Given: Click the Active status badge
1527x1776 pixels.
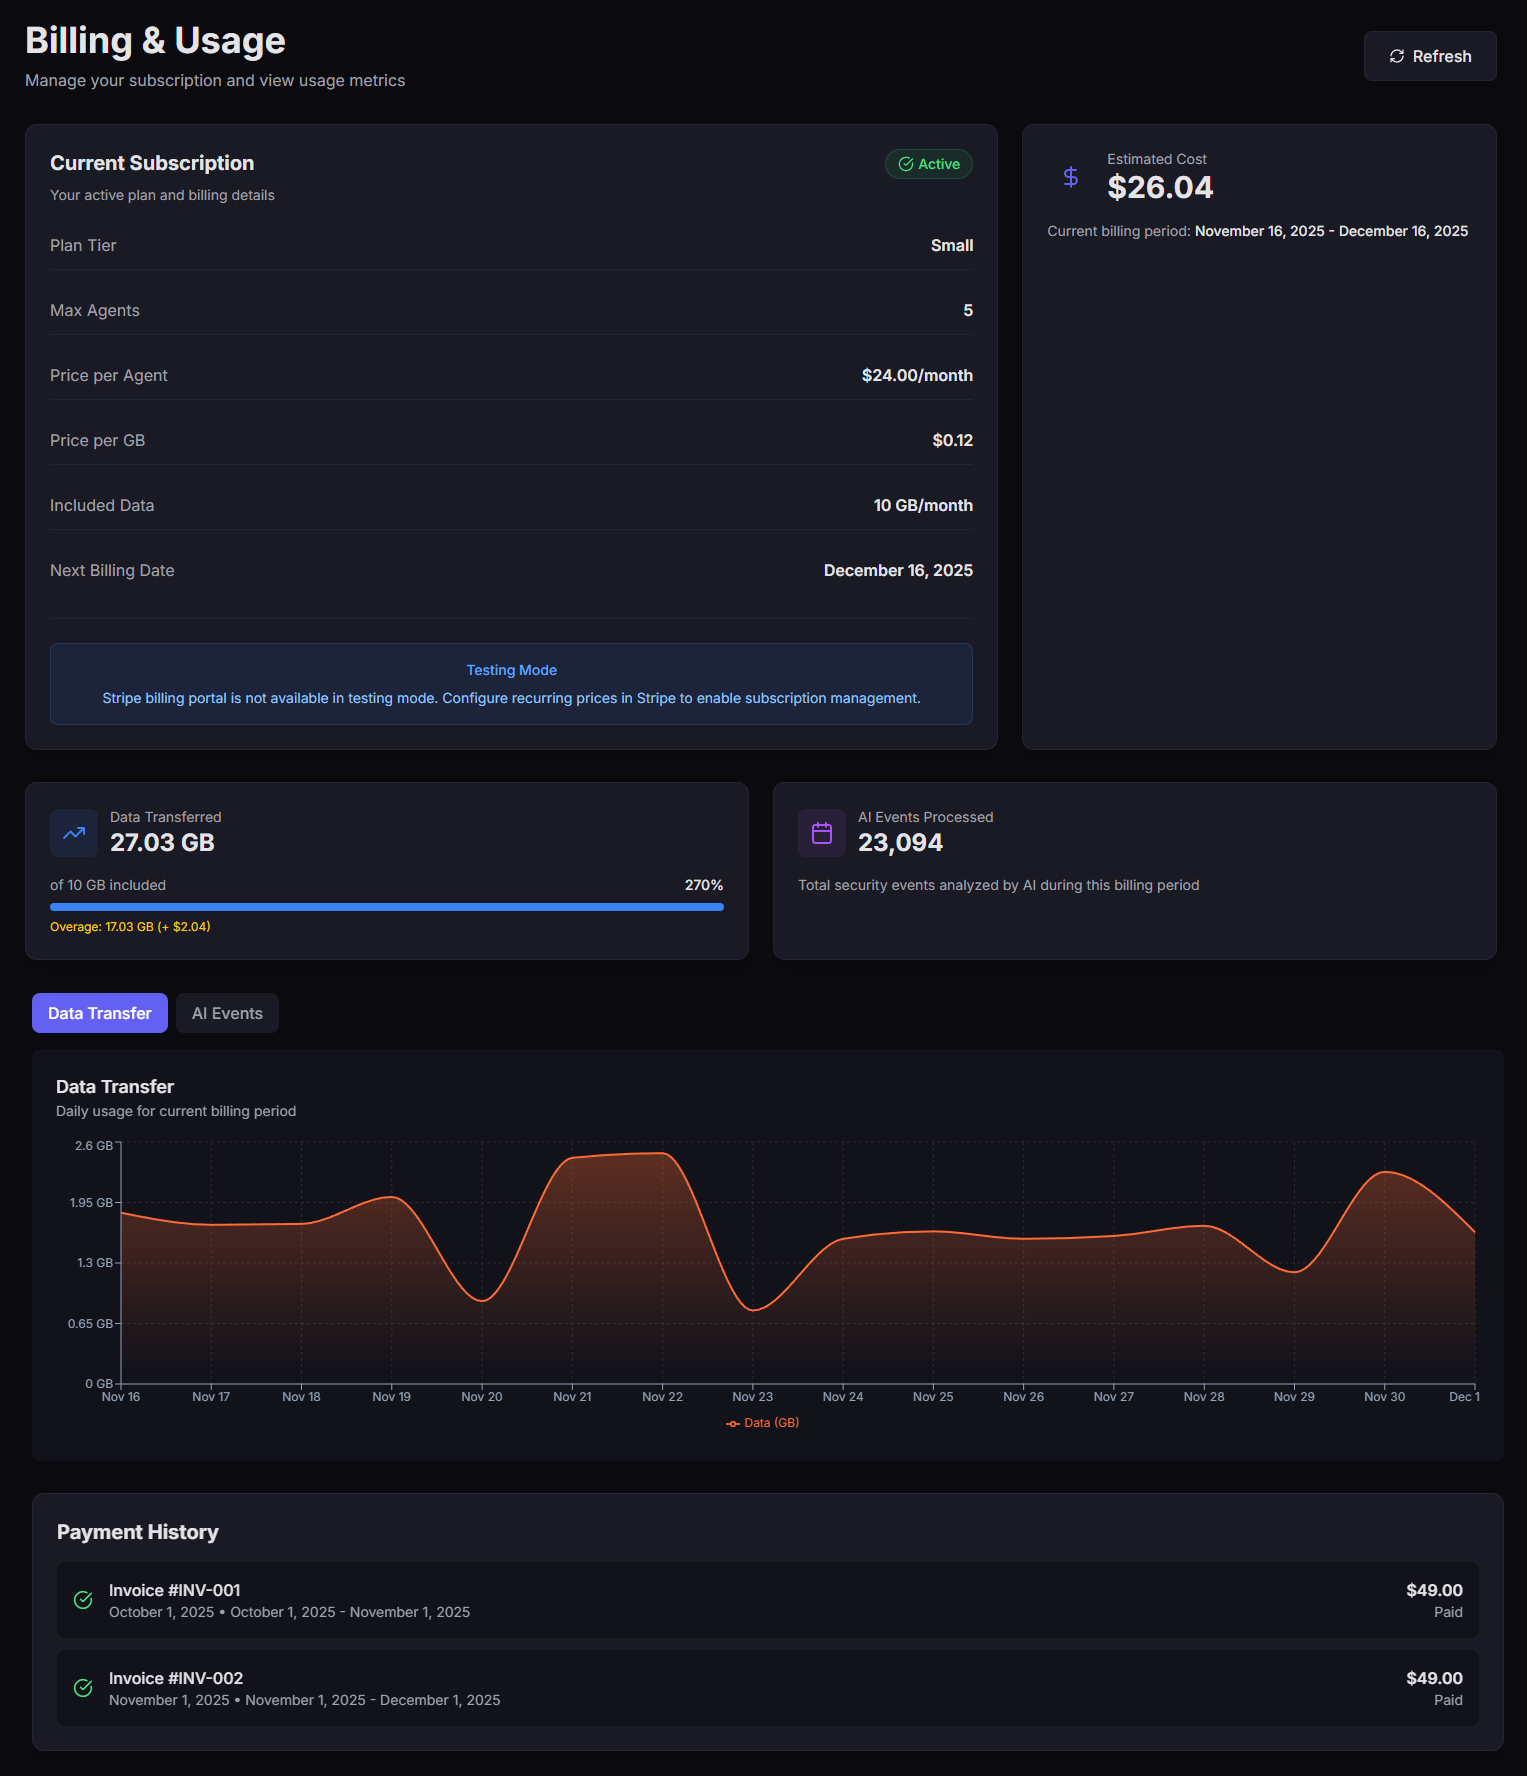Looking at the screenshot, I should coord(929,164).
